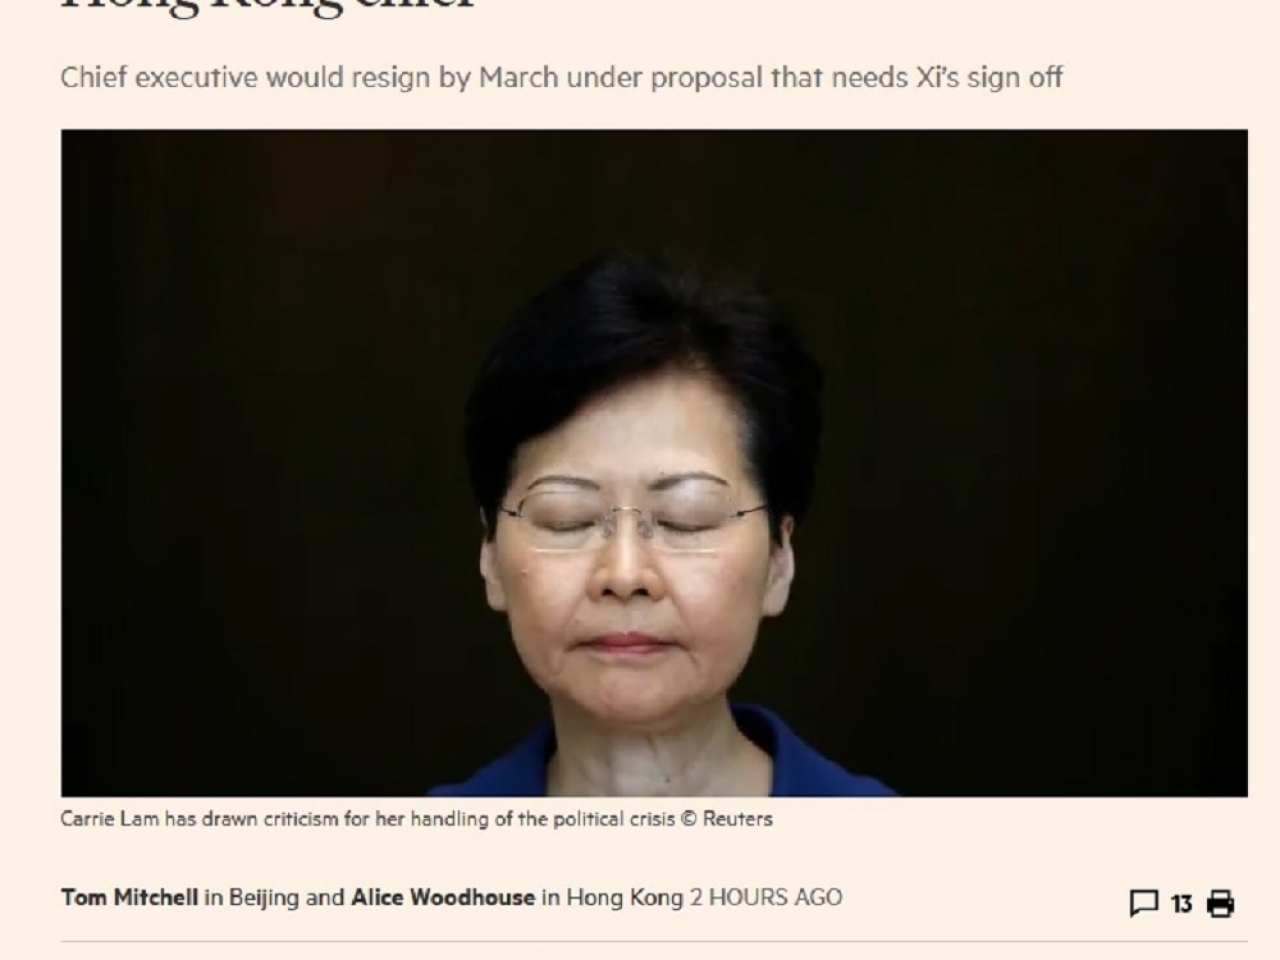Viewport: 1280px width, 960px height.
Task: Click the divider line below the byline
Action: tap(654, 941)
